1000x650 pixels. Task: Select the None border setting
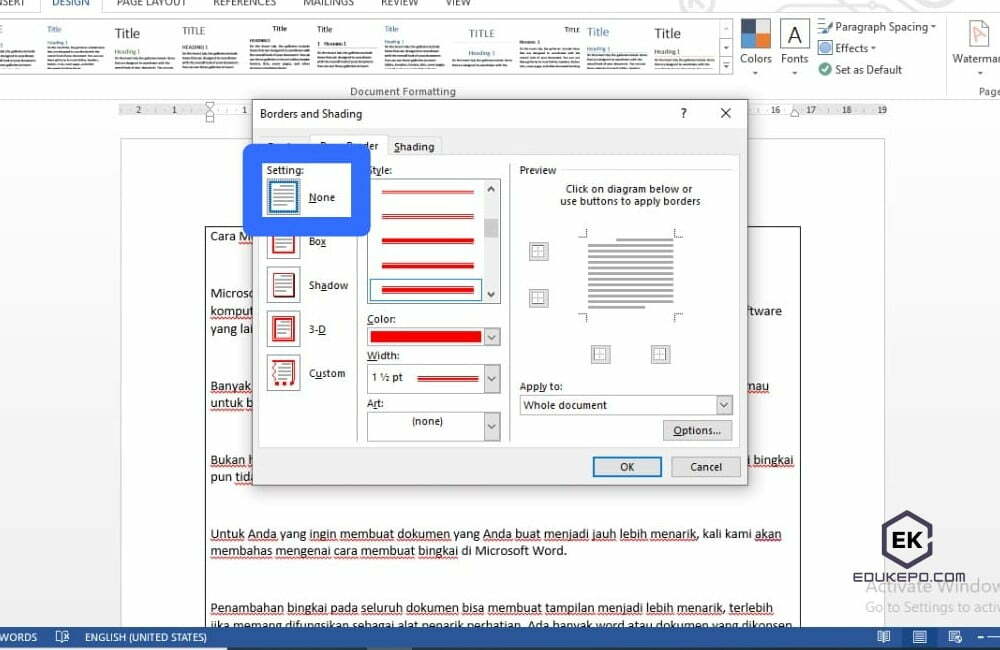pos(283,196)
